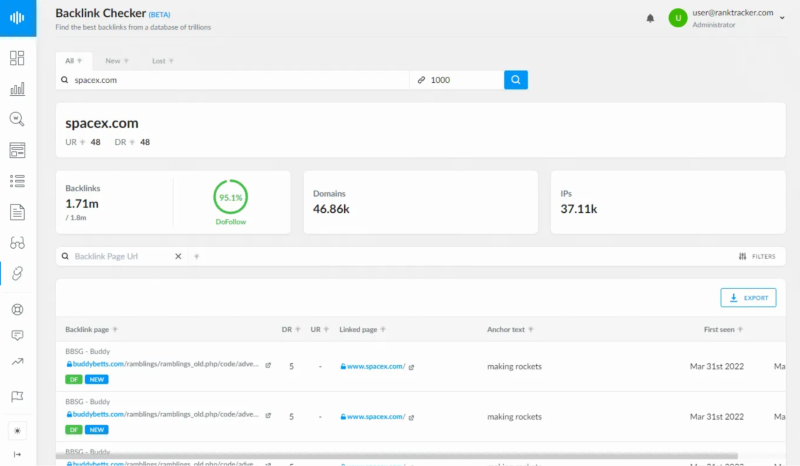The image size is (800, 466).
Task: Click the user@ranktracker.com account name
Action: (733, 13)
